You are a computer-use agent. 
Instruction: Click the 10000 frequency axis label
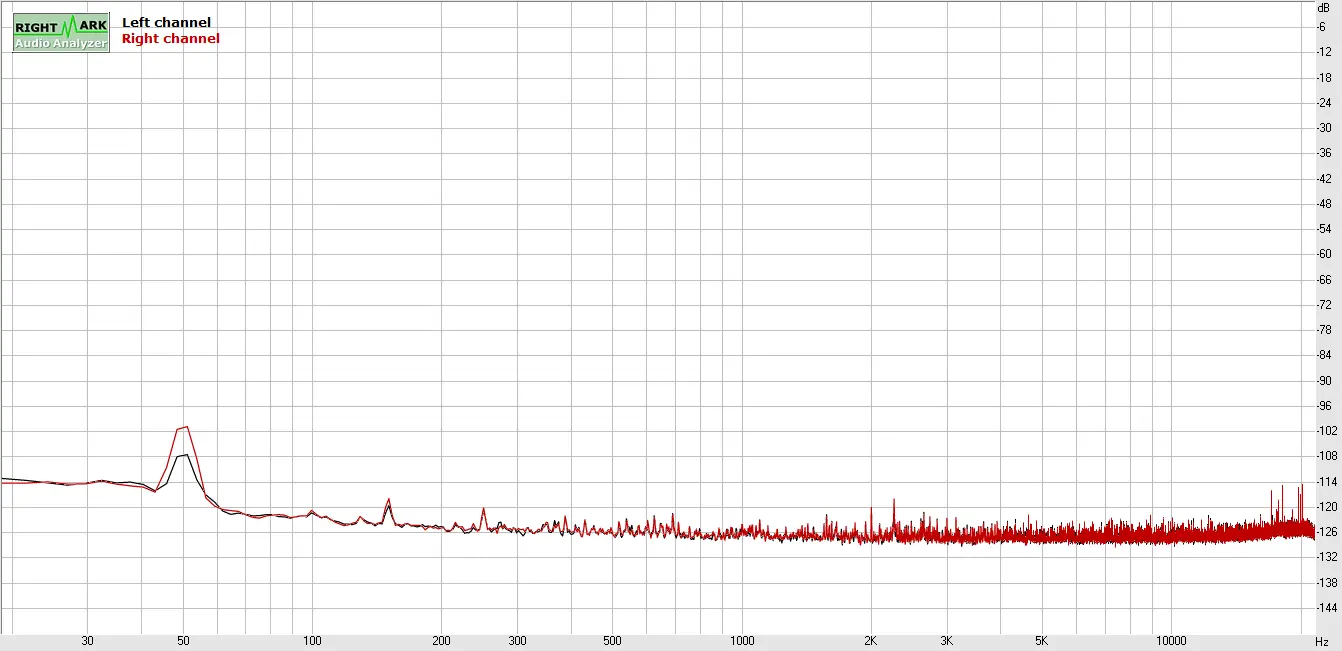[1170, 641]
